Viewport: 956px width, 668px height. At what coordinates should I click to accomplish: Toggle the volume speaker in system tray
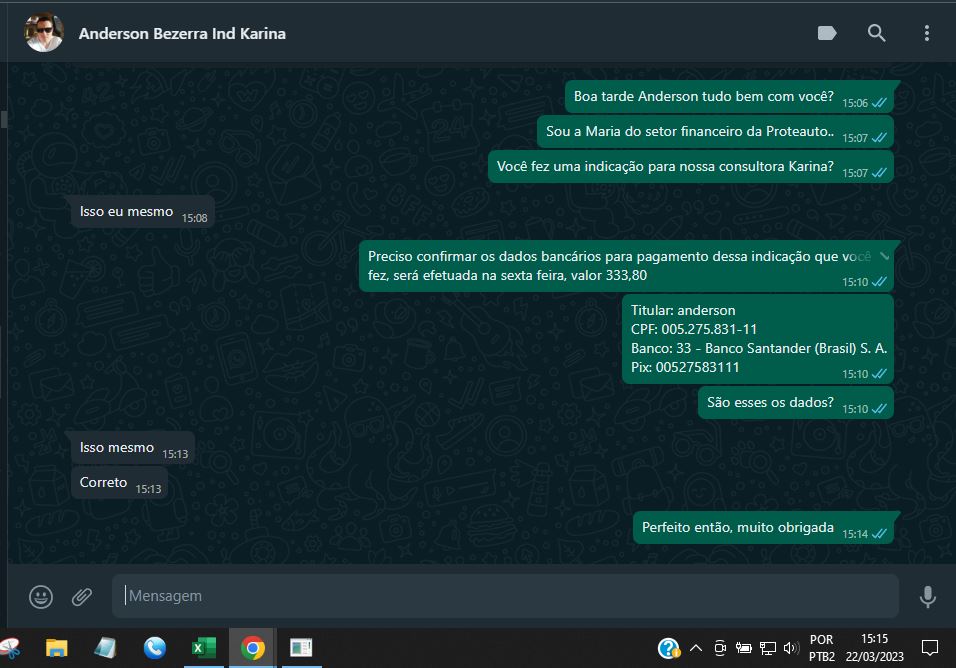790,648
